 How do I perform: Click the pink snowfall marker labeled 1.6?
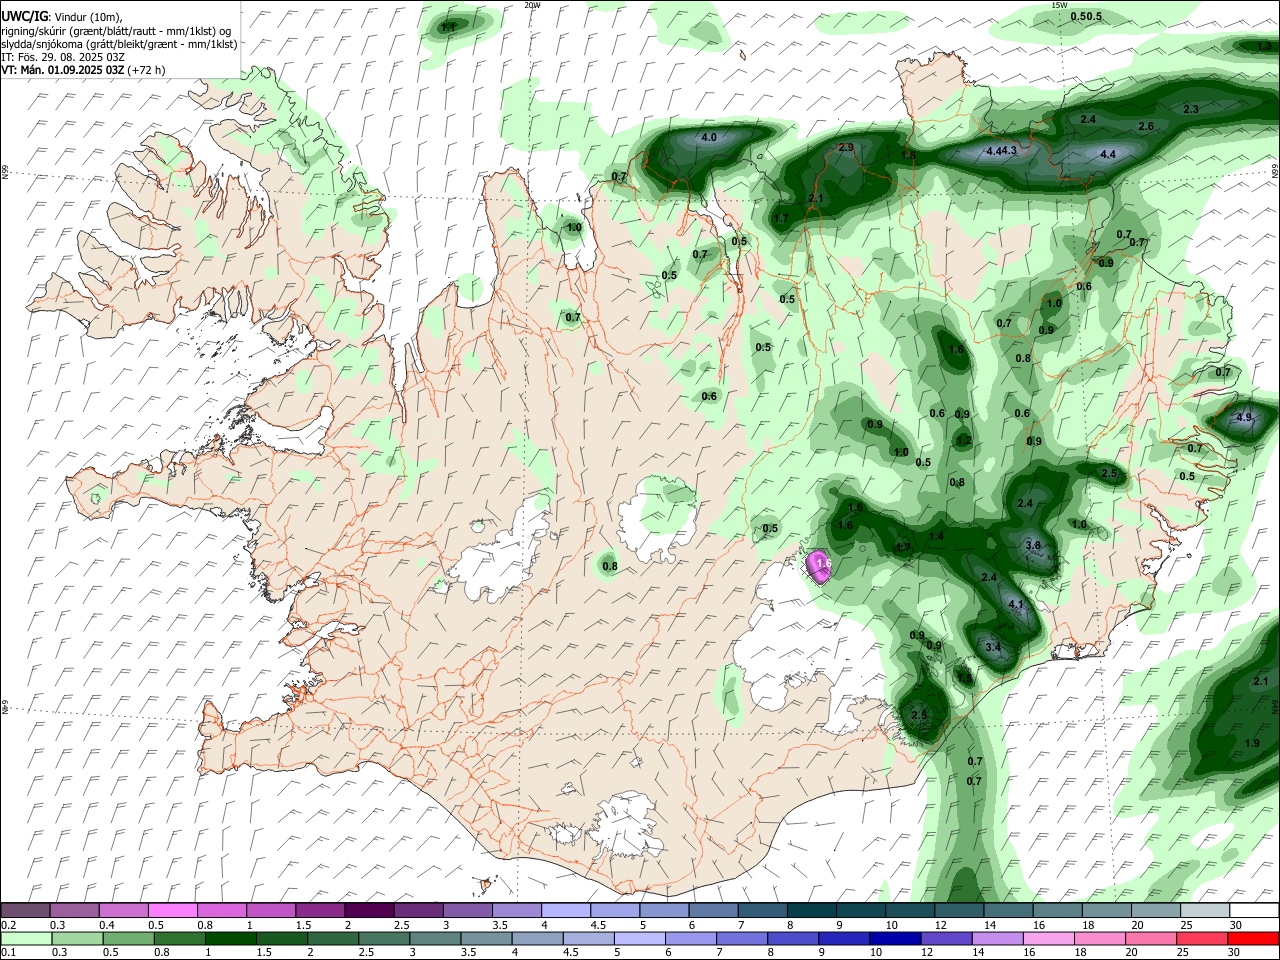820,565
